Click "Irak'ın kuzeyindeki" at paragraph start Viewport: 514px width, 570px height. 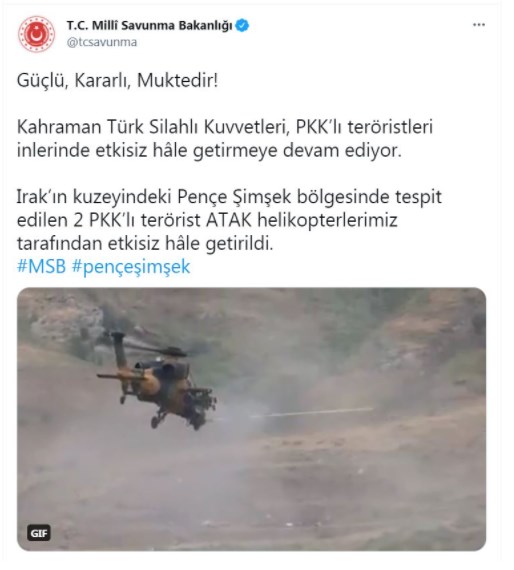[94, 197]
